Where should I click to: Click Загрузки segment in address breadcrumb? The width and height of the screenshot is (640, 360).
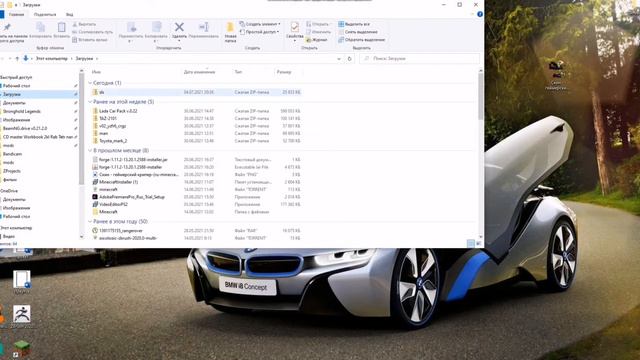[x=84, y=59]
